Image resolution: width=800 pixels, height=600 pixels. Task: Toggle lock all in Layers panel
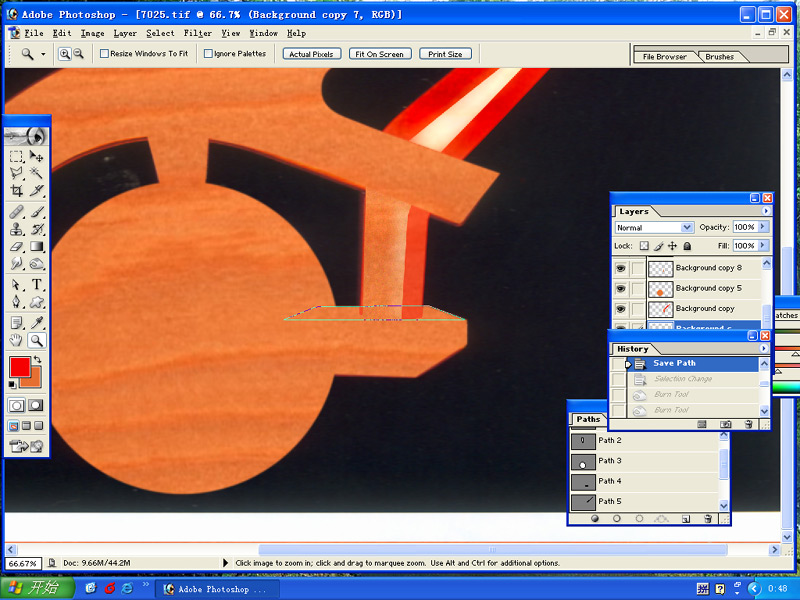(687, 246)
